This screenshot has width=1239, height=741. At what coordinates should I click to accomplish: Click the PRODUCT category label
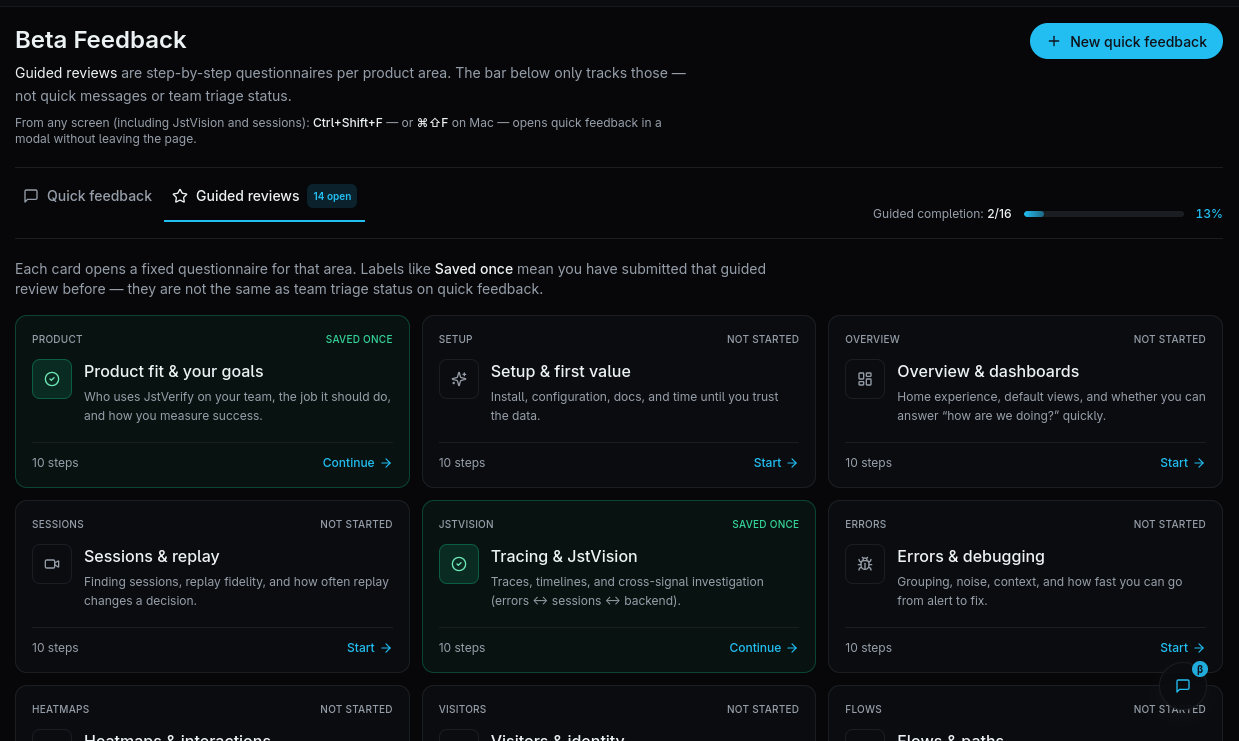click(57, 340)
